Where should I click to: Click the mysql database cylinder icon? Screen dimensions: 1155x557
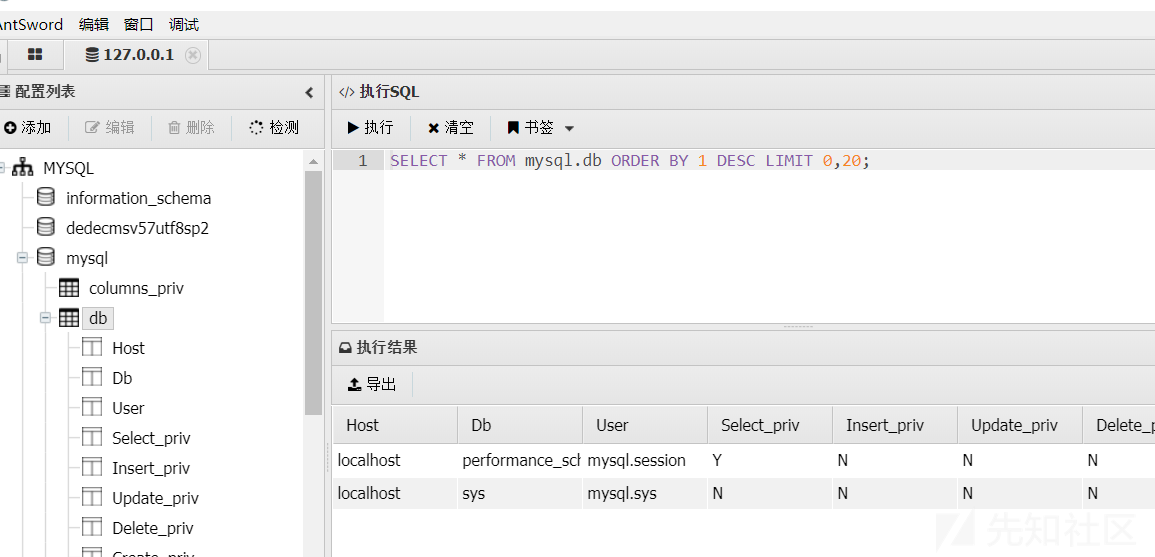(46, 257)
